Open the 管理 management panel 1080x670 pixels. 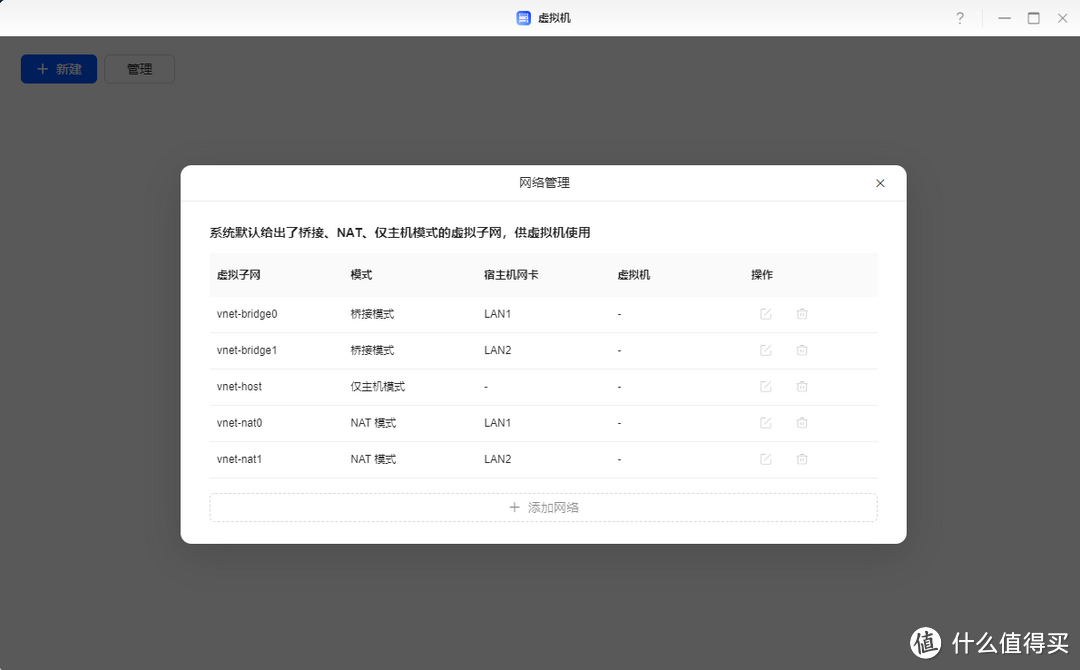(x=139, y=68)
